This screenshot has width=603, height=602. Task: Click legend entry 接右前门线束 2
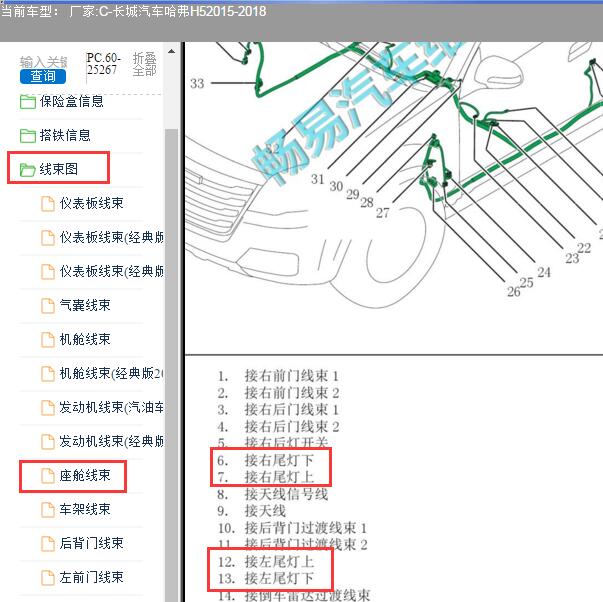pyautogui.click(x=292, y=393)
